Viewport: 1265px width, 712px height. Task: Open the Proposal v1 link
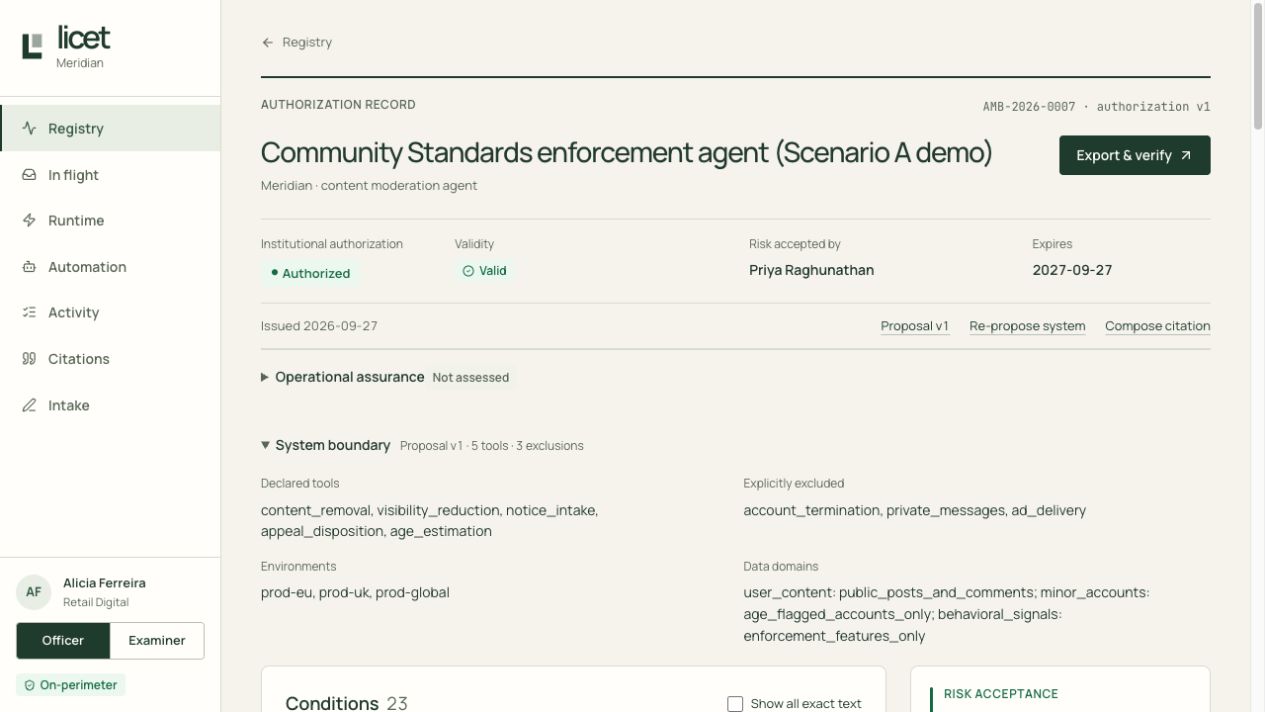(x=915, y=326)
